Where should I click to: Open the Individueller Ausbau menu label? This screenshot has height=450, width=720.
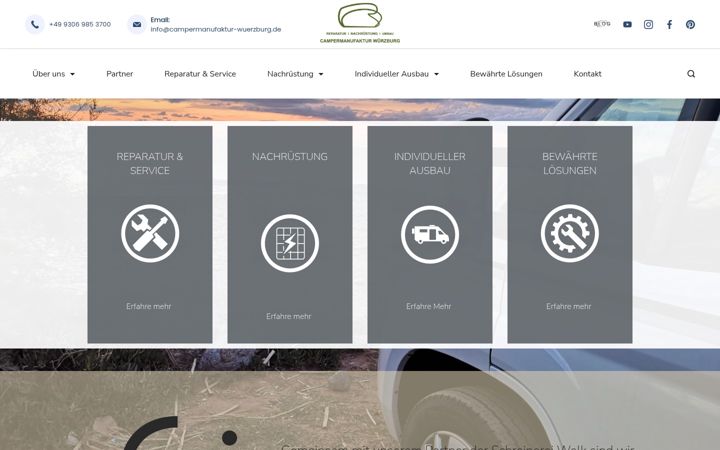coord(392,74)
